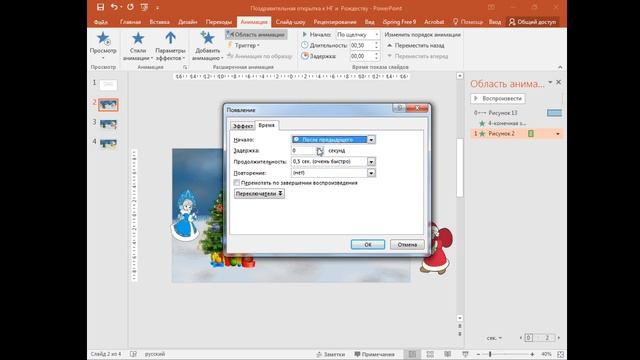The width and height of the screenshot is (640, 360).
Task: Open the dialog Начало dropdown arrow
Action: pyautogui.click(x=371, y=140)
